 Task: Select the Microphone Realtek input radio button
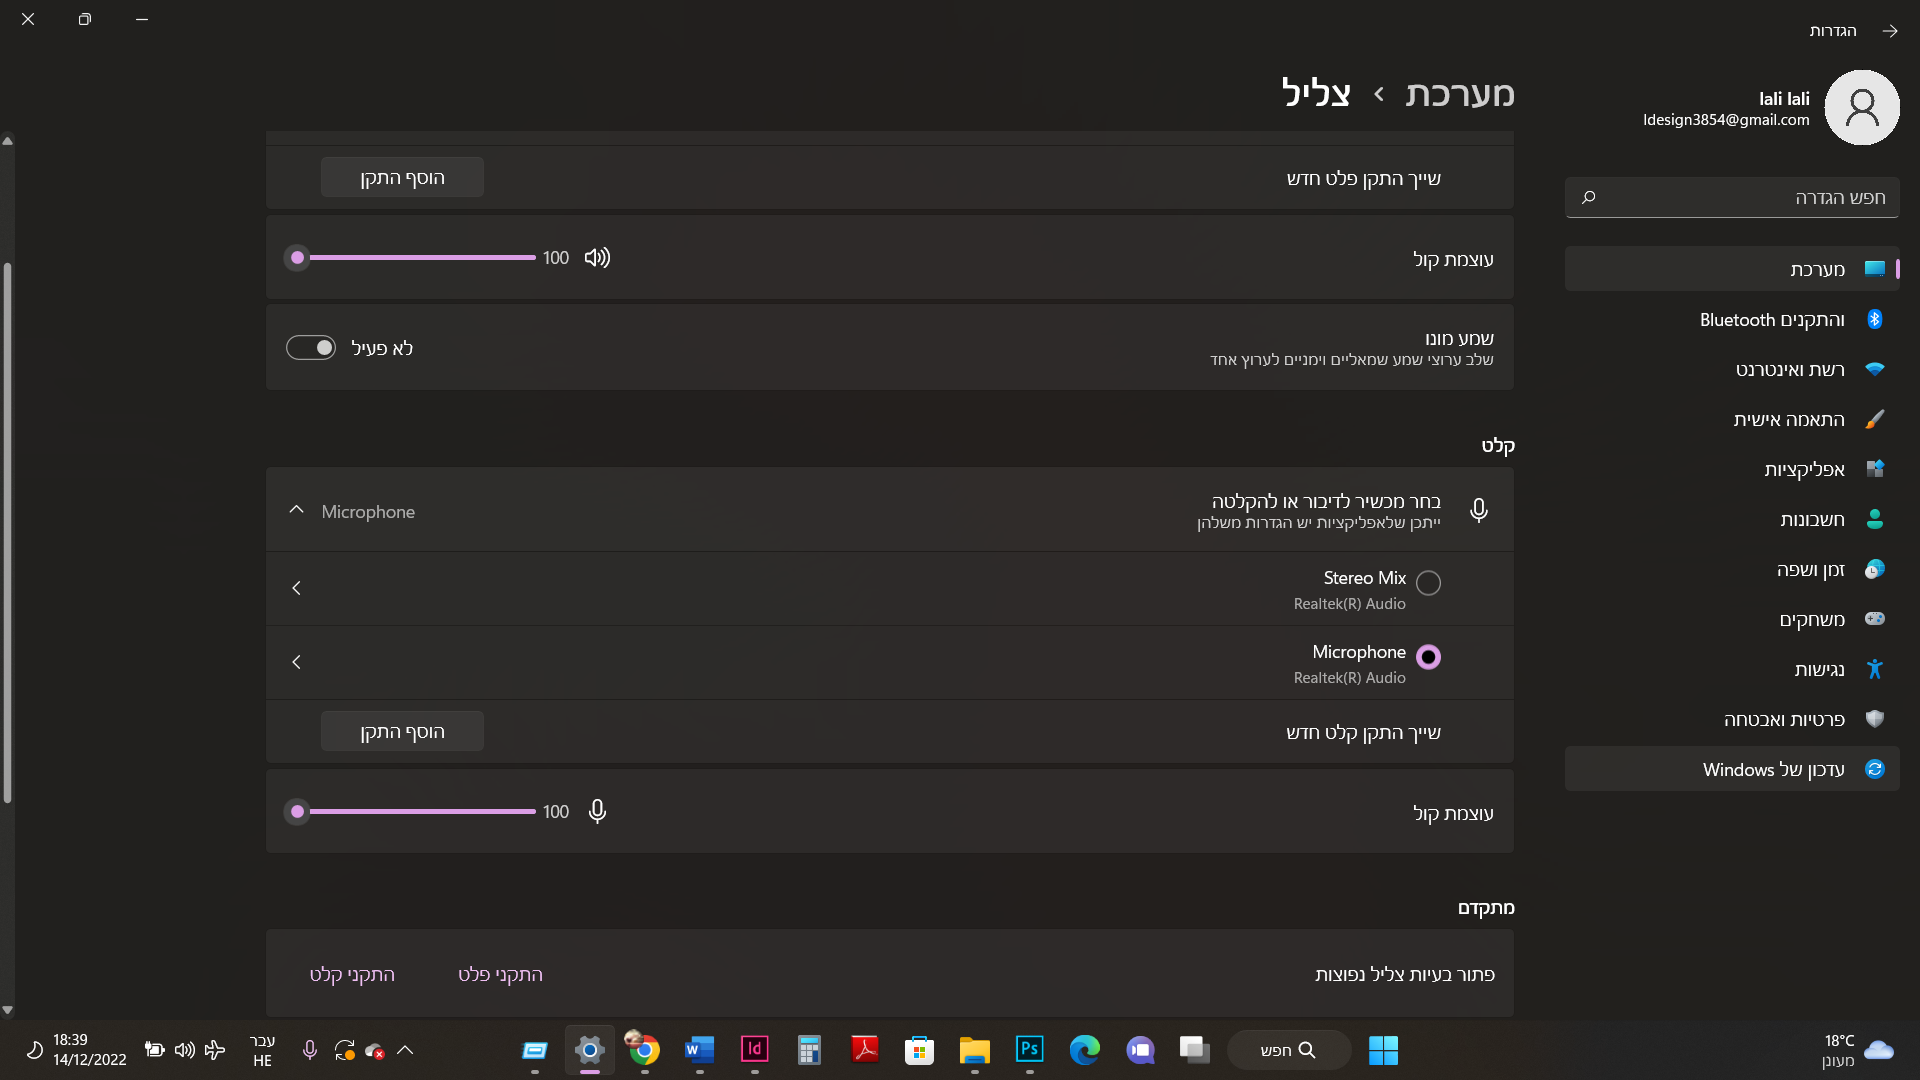pyautogui.click(x=1428, y=657)
